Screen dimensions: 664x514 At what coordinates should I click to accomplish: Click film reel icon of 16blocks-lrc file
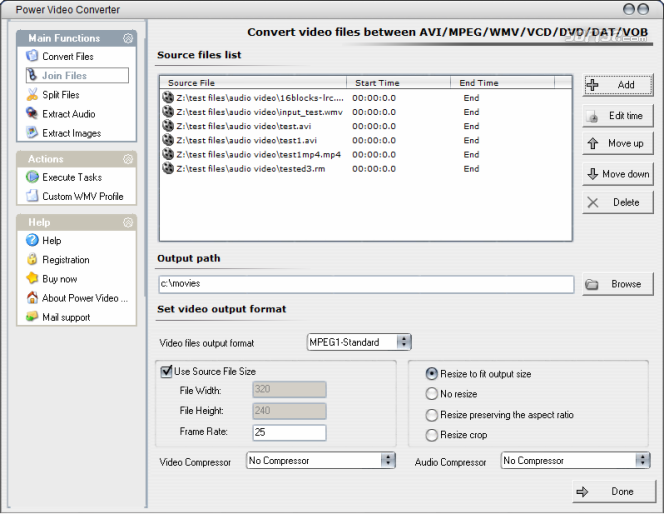click(168, 97)
